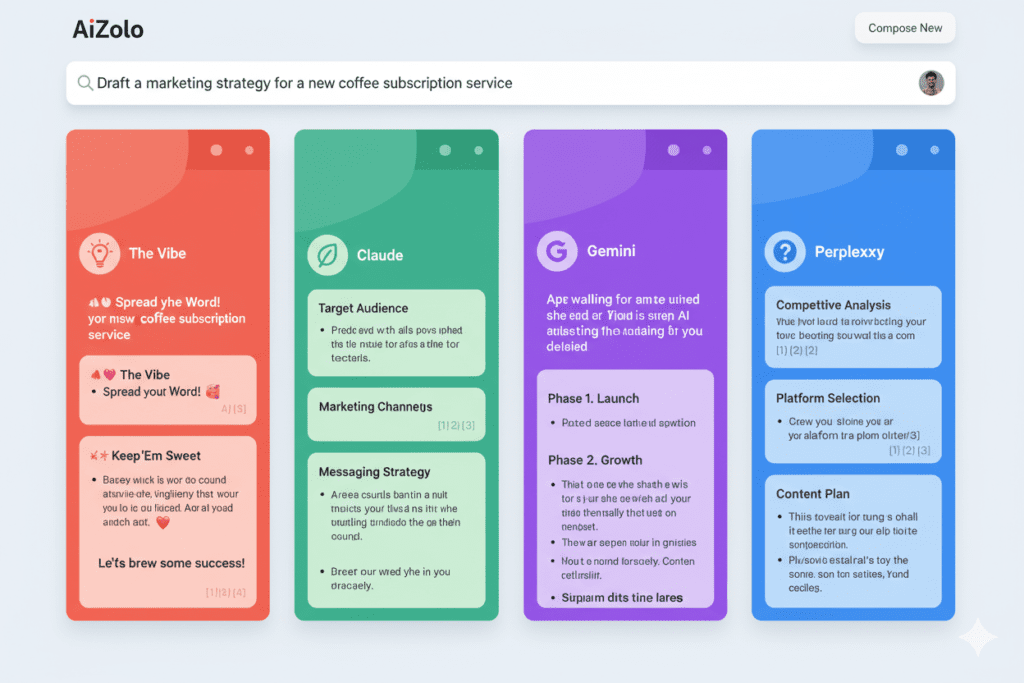Click the Claude leaf icon
This screenshot has height=683, width=1024.
point(327,255)
